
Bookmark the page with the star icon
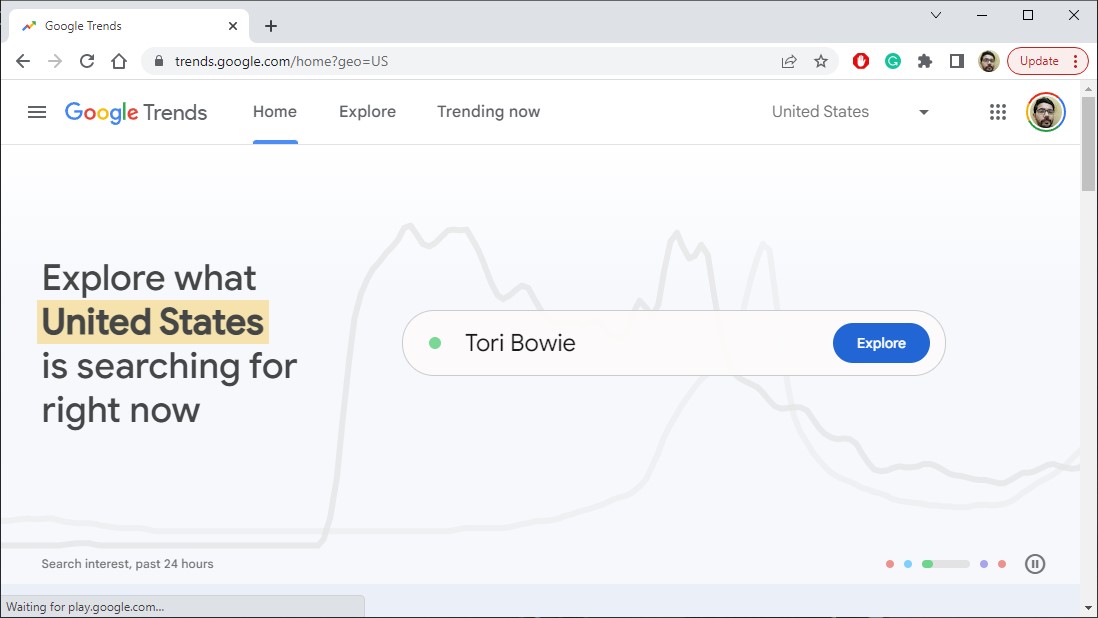click(821, 61)
